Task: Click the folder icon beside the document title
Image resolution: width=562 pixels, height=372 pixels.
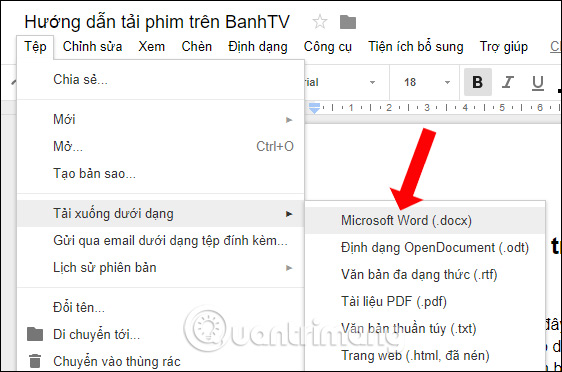Action: [x=348, y=22]
